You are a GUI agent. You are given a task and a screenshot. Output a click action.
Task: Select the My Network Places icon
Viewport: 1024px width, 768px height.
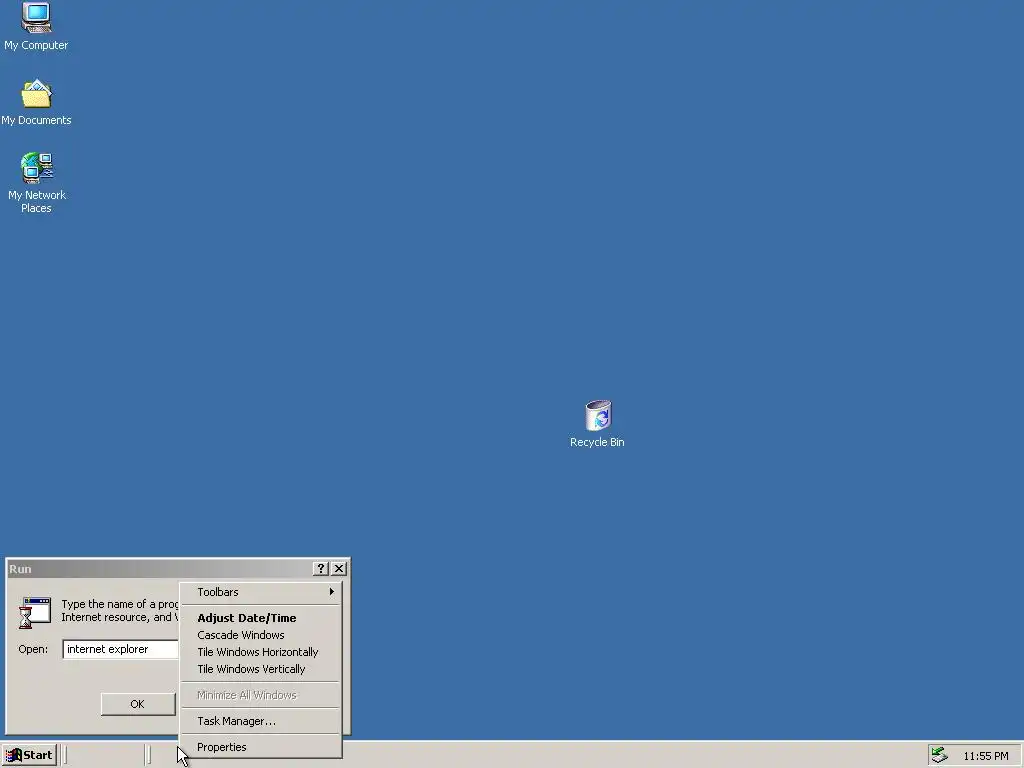click(37, 182)
